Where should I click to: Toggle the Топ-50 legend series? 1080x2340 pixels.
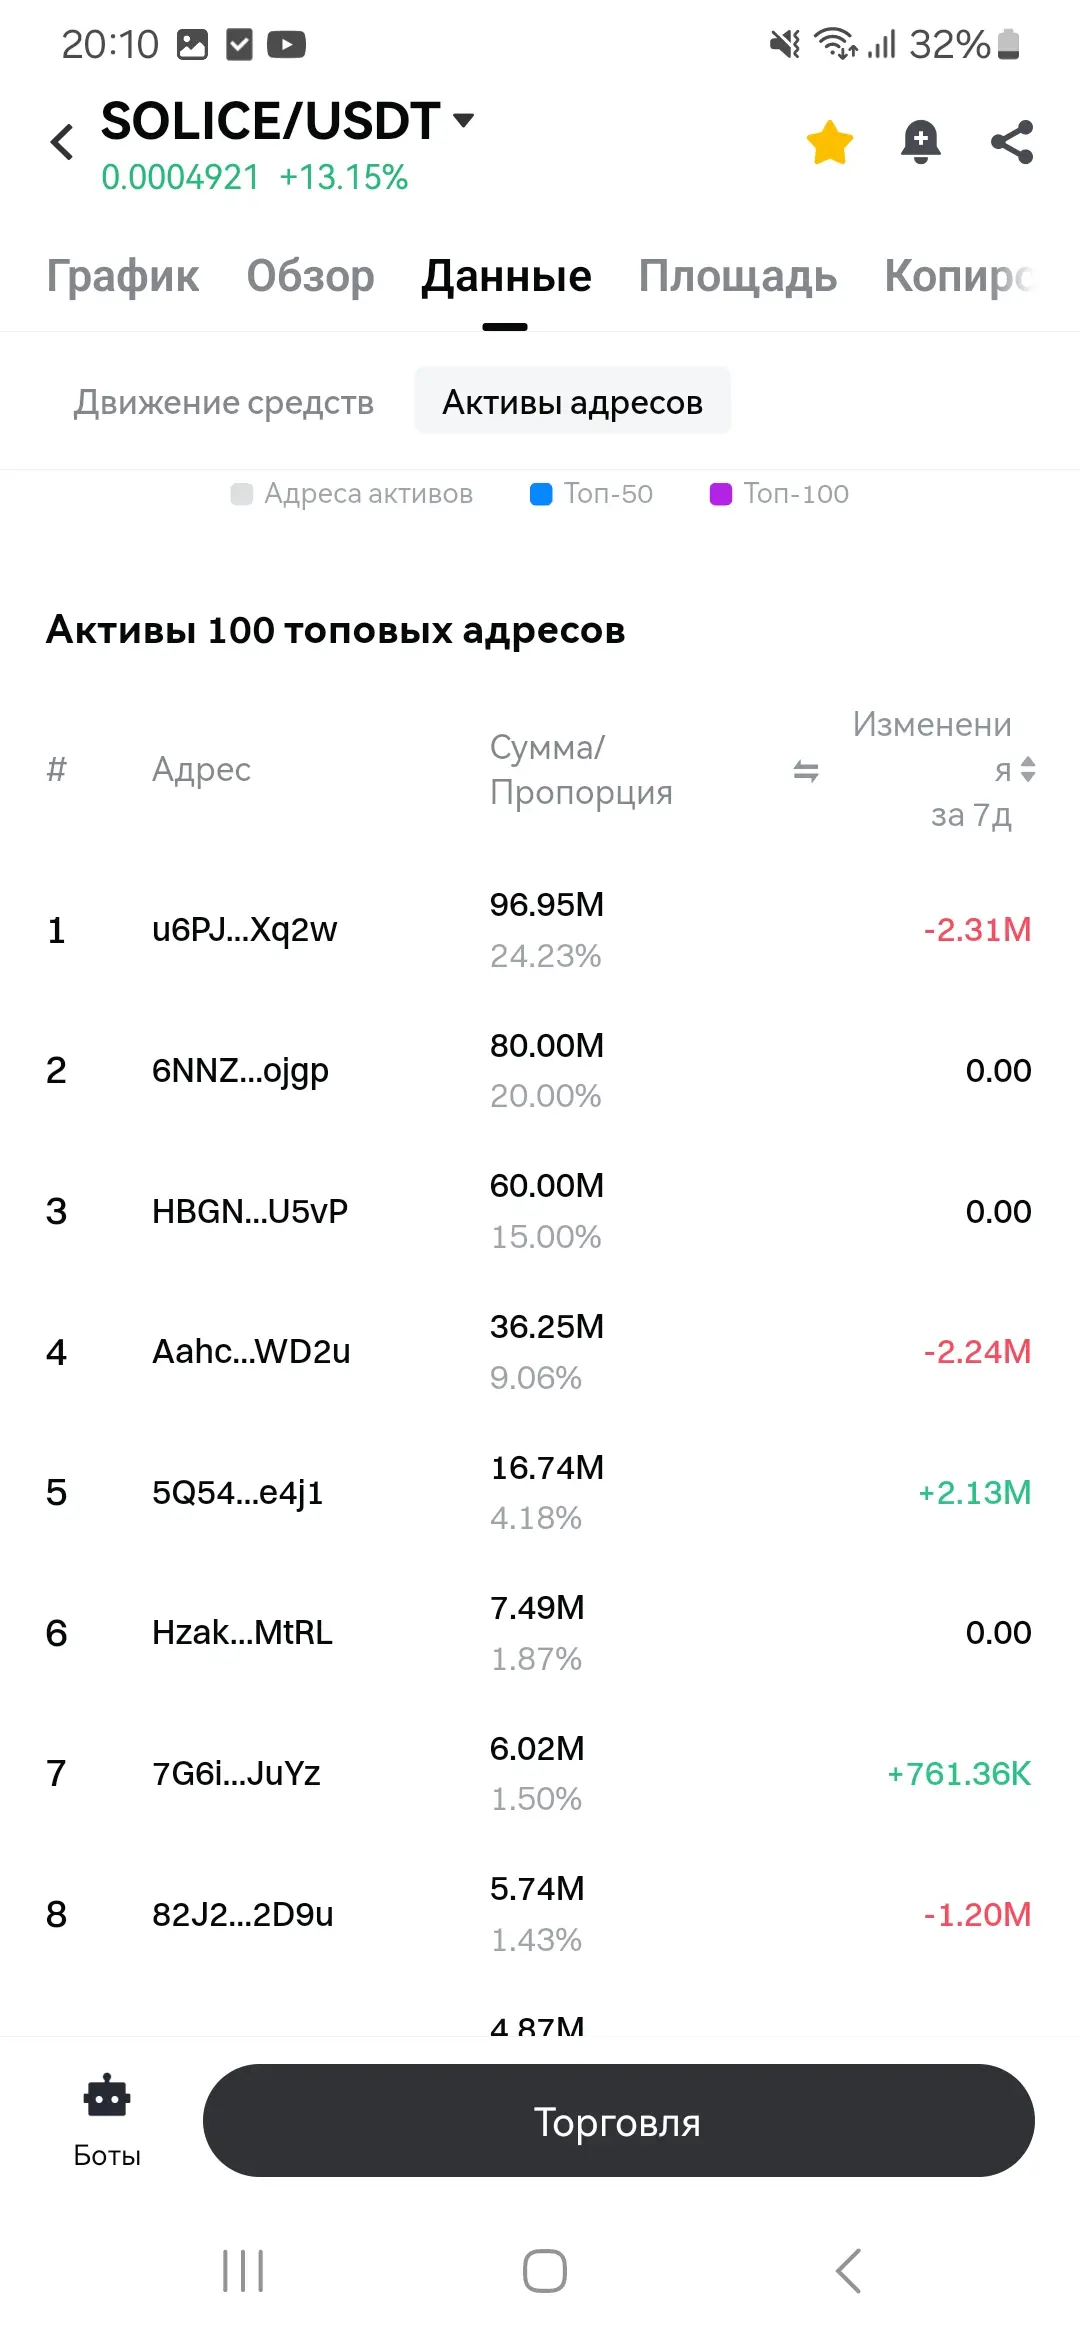(x=592, y=494)
